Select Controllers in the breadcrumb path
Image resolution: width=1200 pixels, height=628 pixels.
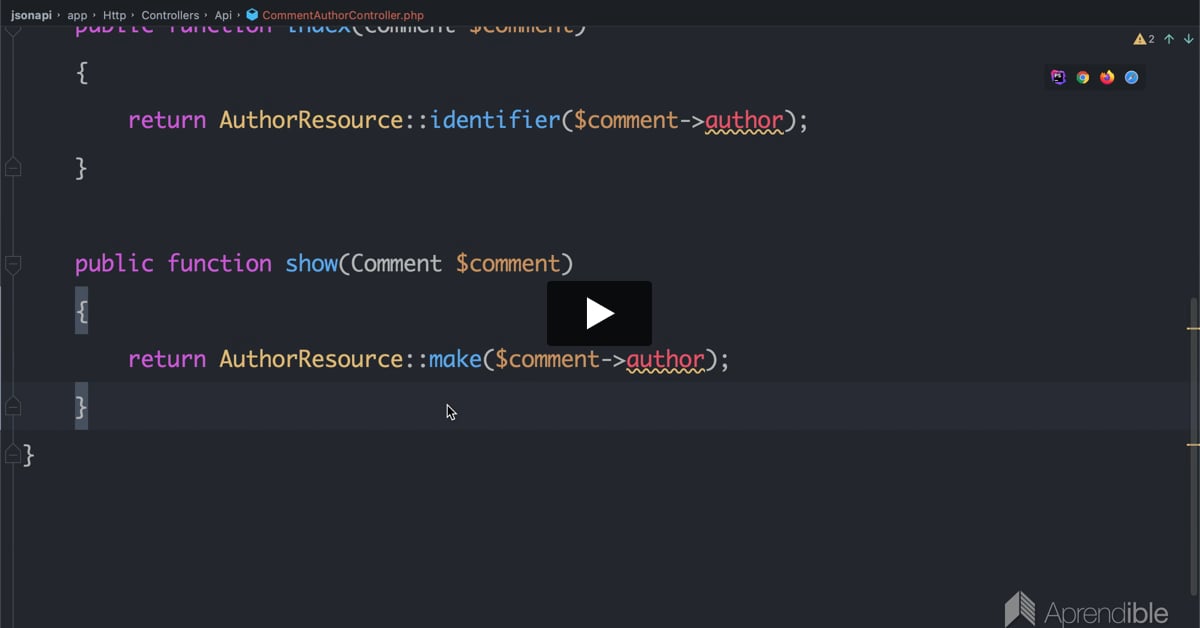pyautogui.click(x=170, y=15)
